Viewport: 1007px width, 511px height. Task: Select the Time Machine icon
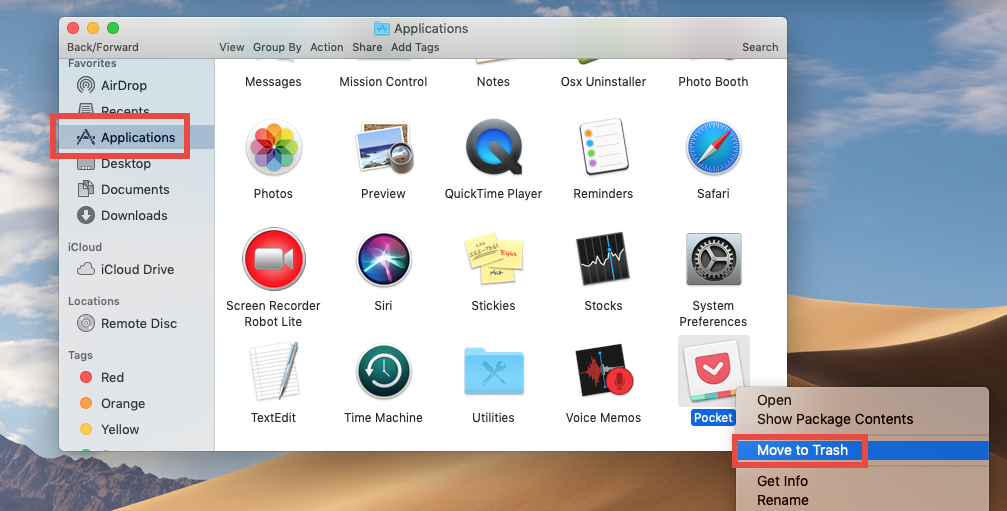click(x=383, y=372)
